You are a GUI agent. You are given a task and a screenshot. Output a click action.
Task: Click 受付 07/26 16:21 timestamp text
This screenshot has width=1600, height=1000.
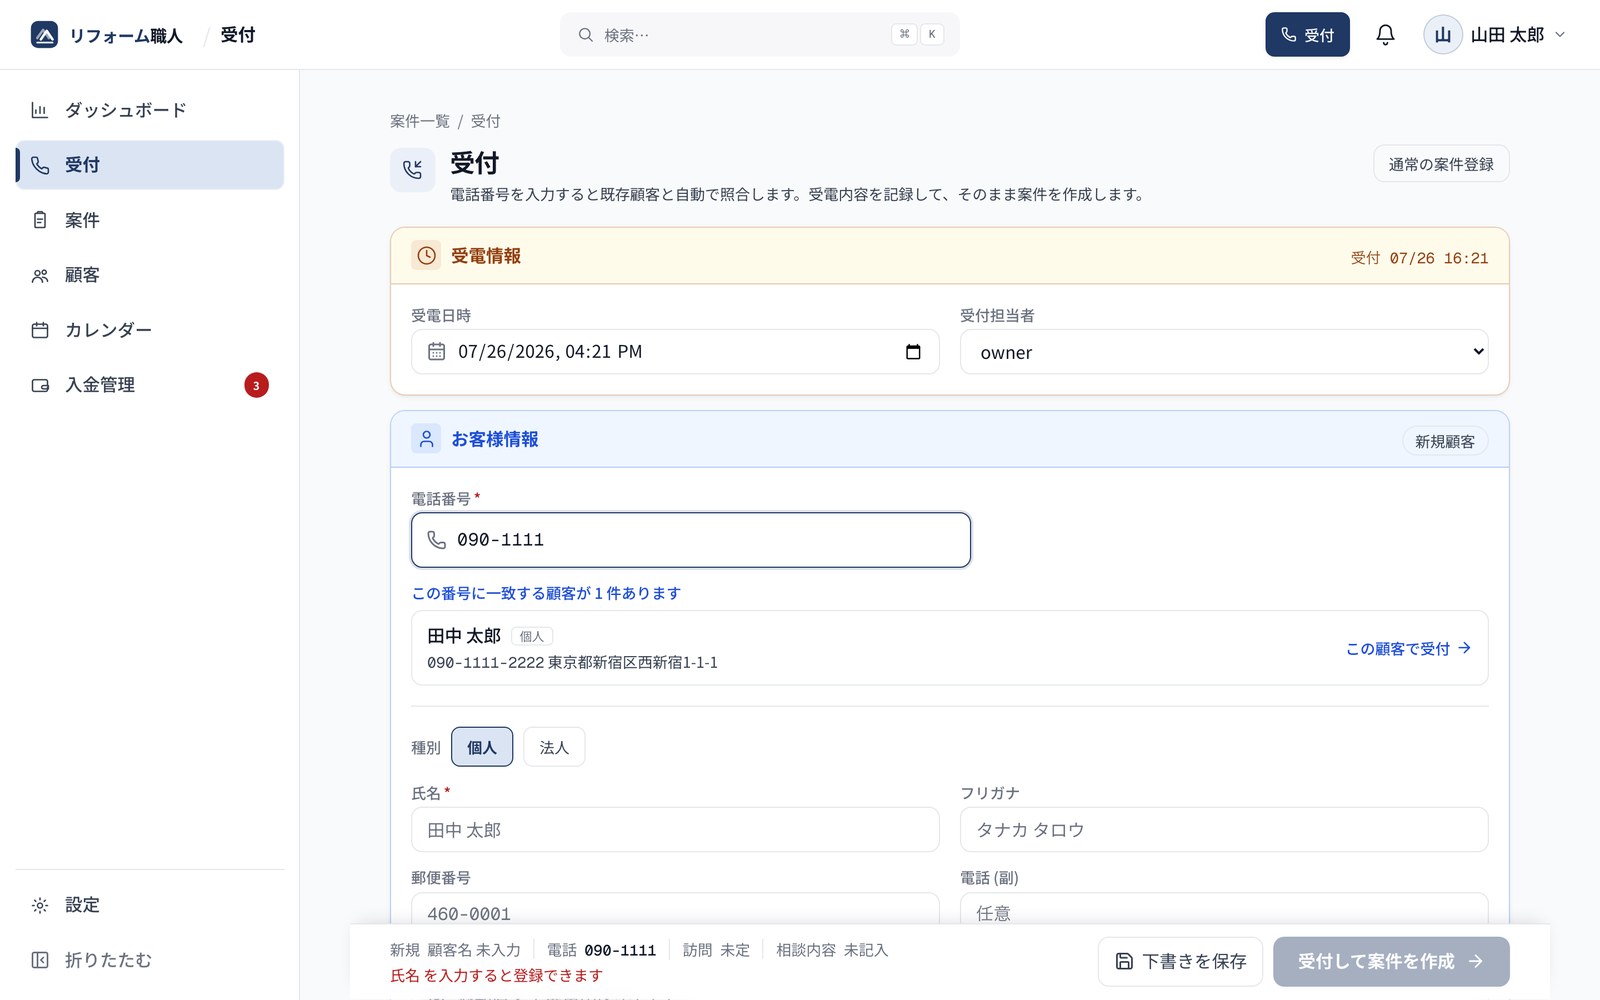[x=1419, y=258]
